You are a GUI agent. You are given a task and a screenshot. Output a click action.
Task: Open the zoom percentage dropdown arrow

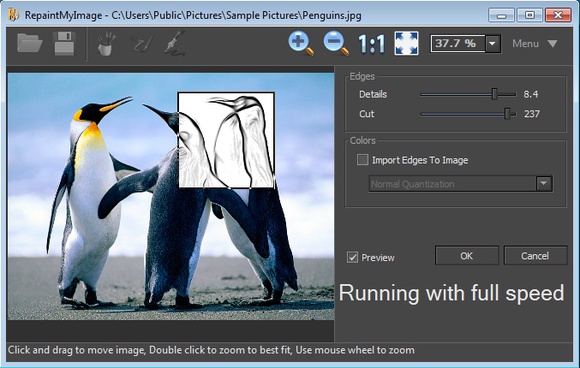point(492,44)
